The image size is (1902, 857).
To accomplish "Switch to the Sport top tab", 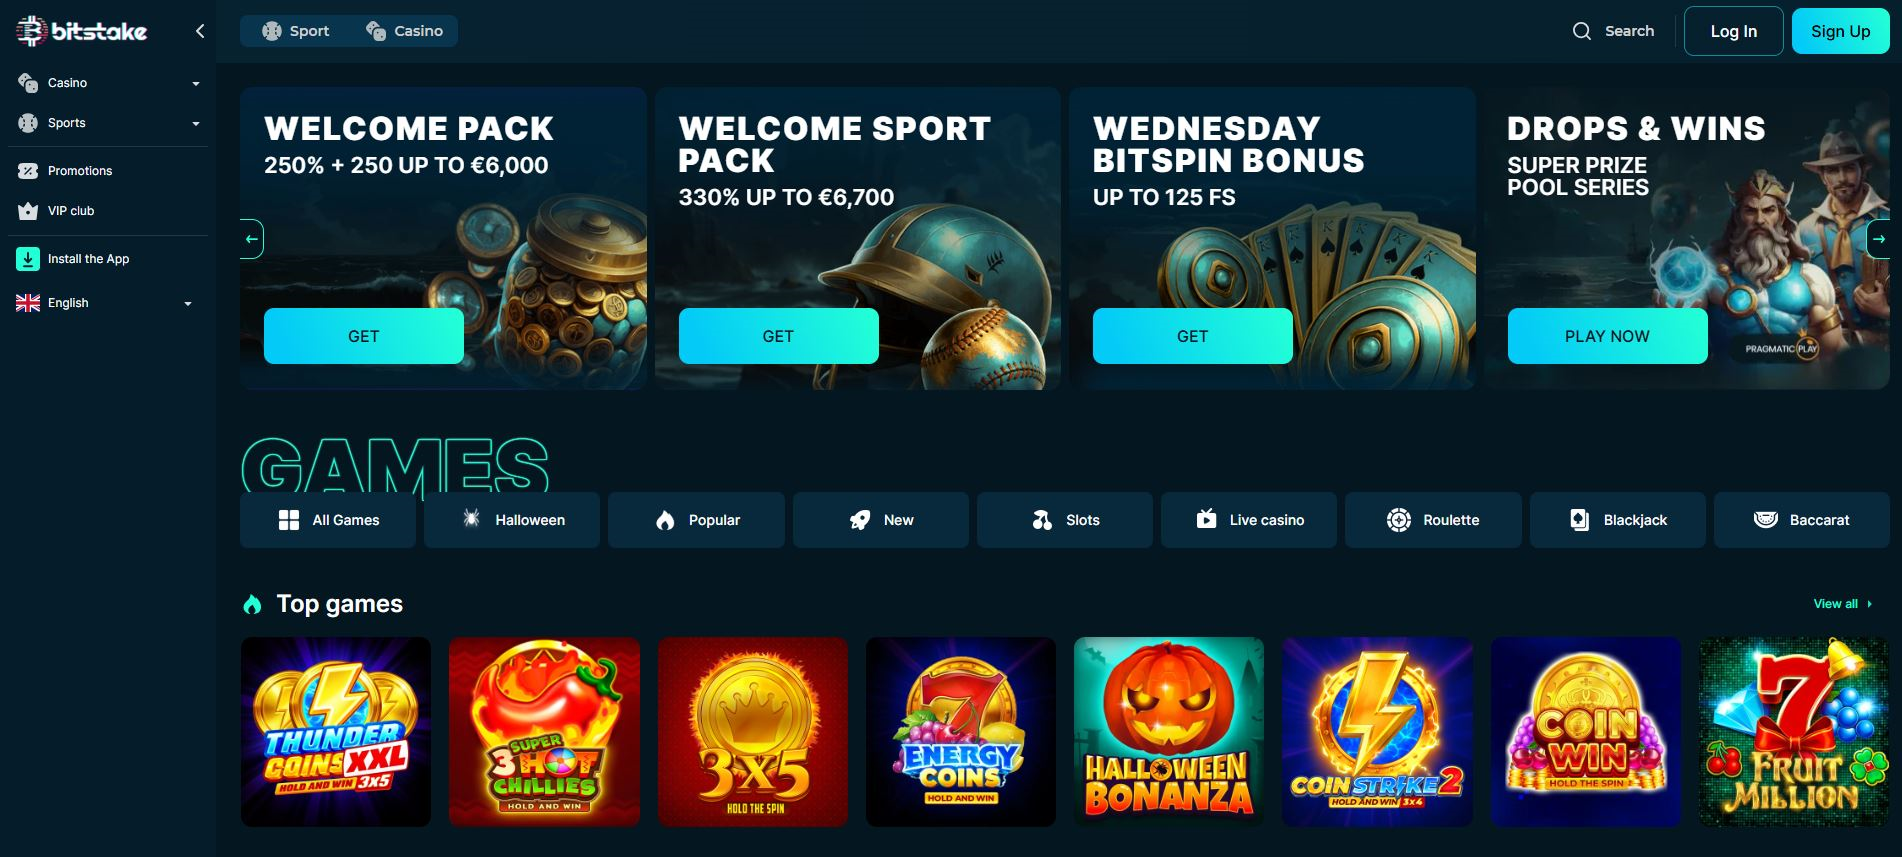I will pos(296,31).
